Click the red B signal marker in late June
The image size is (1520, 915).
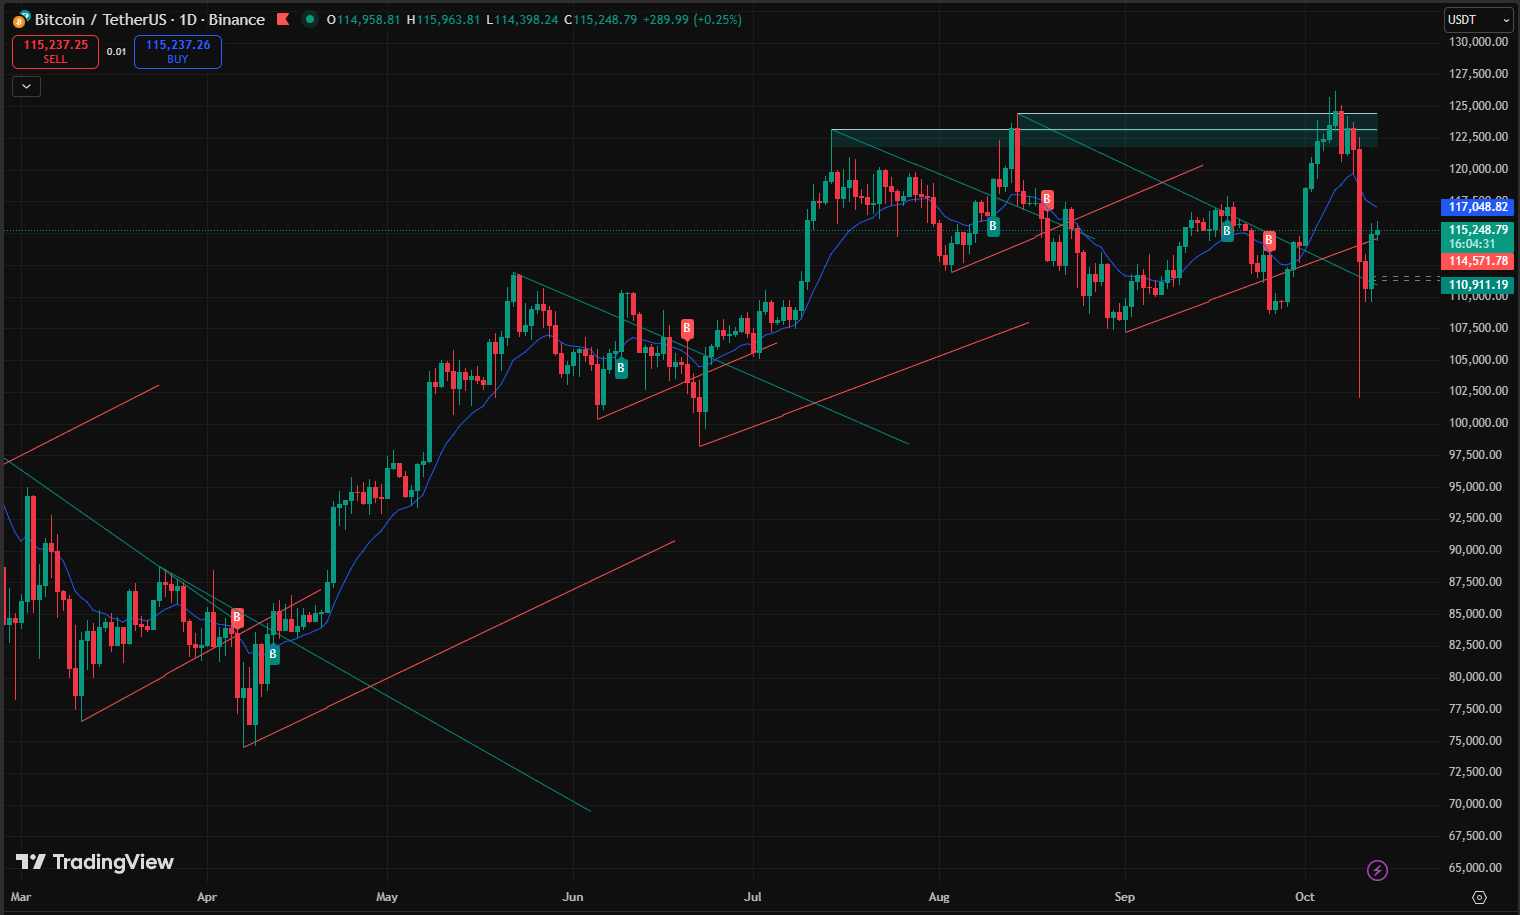pyautogui.click(x=687, y=328)
